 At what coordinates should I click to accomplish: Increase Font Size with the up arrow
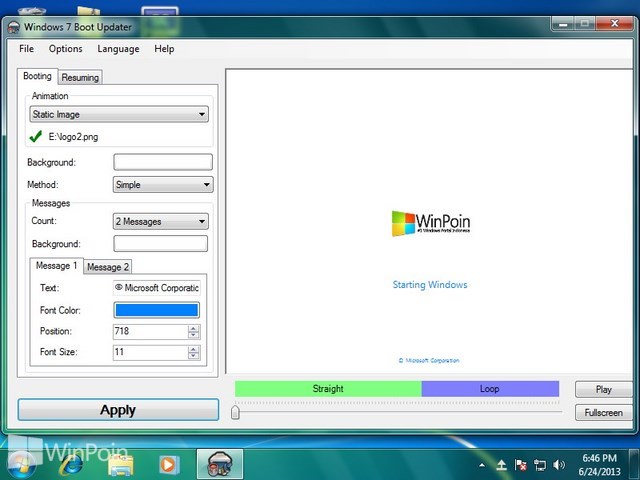pyautogui.click(x=194, y=349)
